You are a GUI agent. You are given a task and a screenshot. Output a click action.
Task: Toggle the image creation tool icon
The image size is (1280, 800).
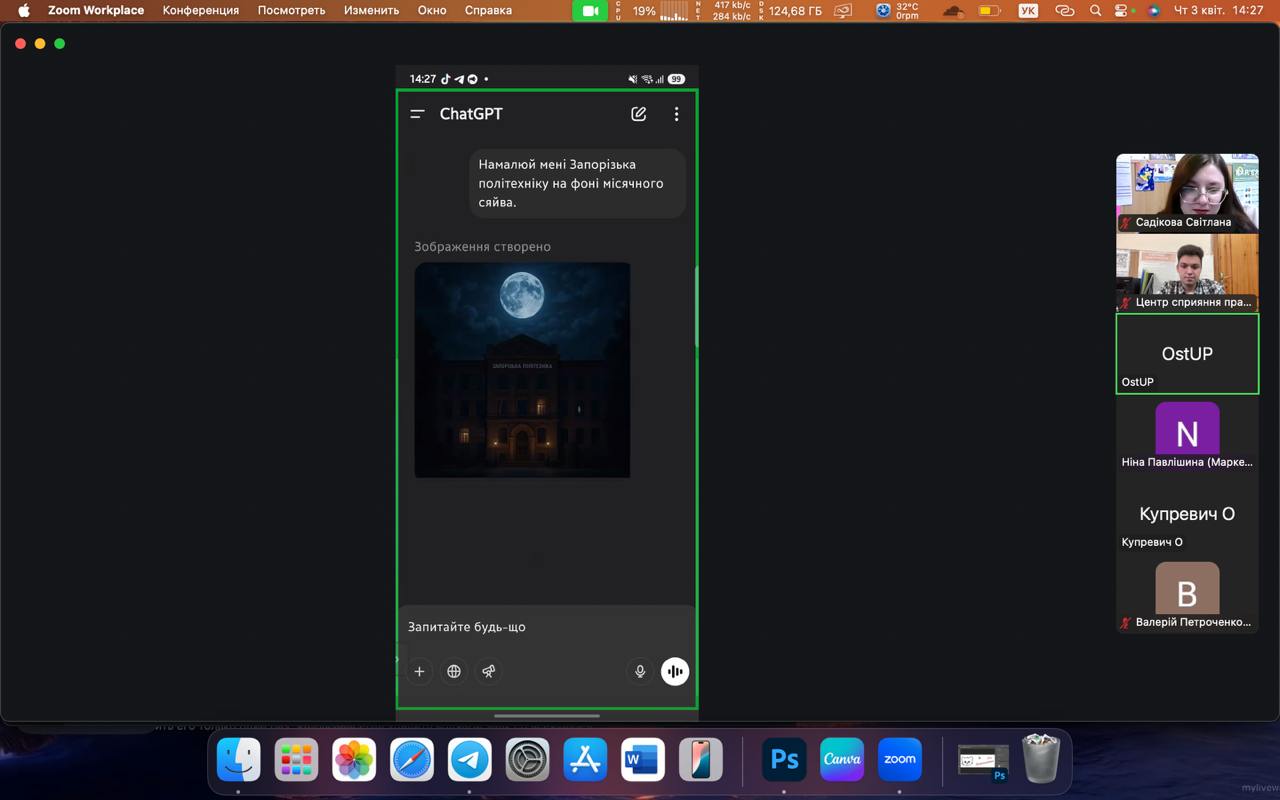(488, 671)
